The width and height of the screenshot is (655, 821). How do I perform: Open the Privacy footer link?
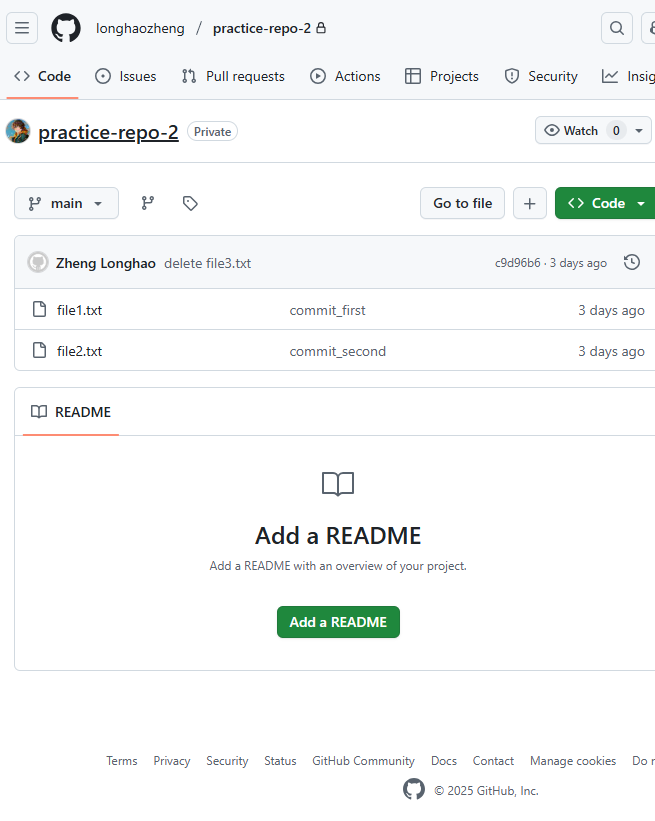point(172,761)
